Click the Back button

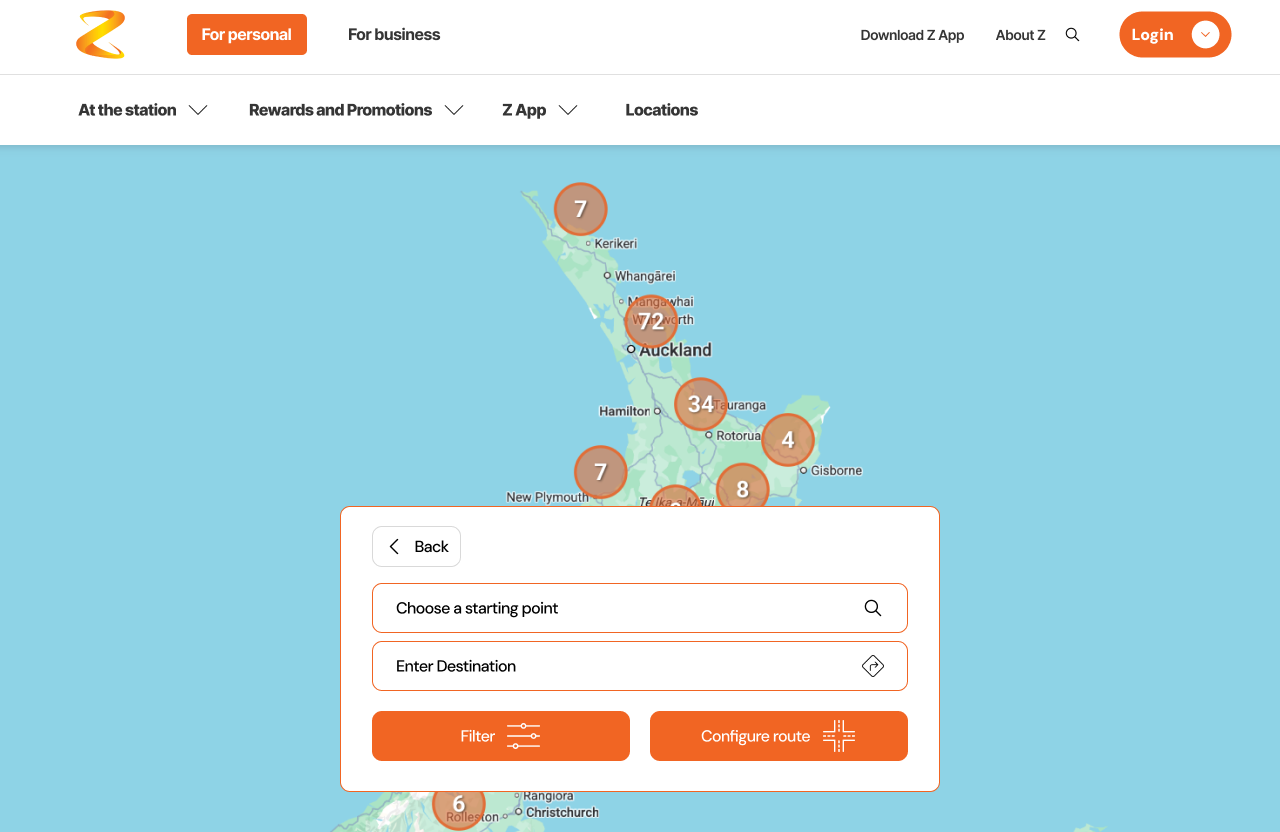[416, 547]
